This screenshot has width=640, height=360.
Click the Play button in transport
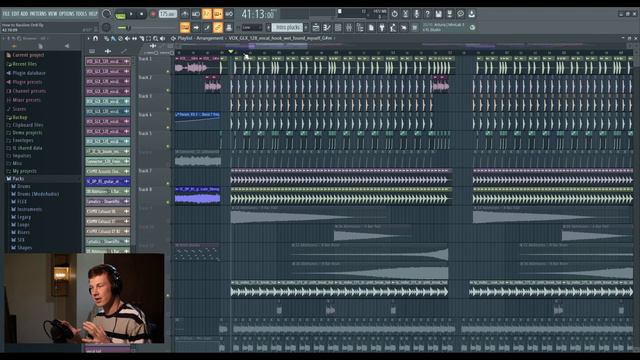(131, 14)
